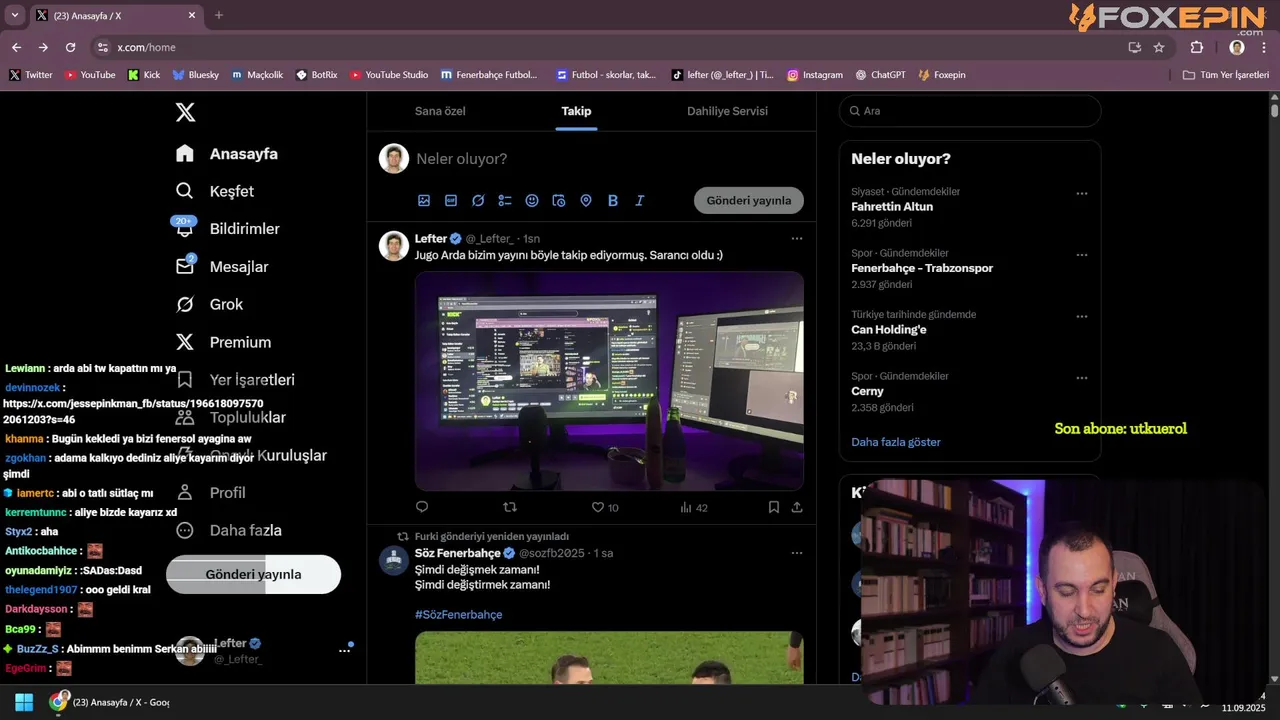This screenshot has width=1280, height=720.
Task: Bookmark this page star icon
Action: tap(1159, 47)
